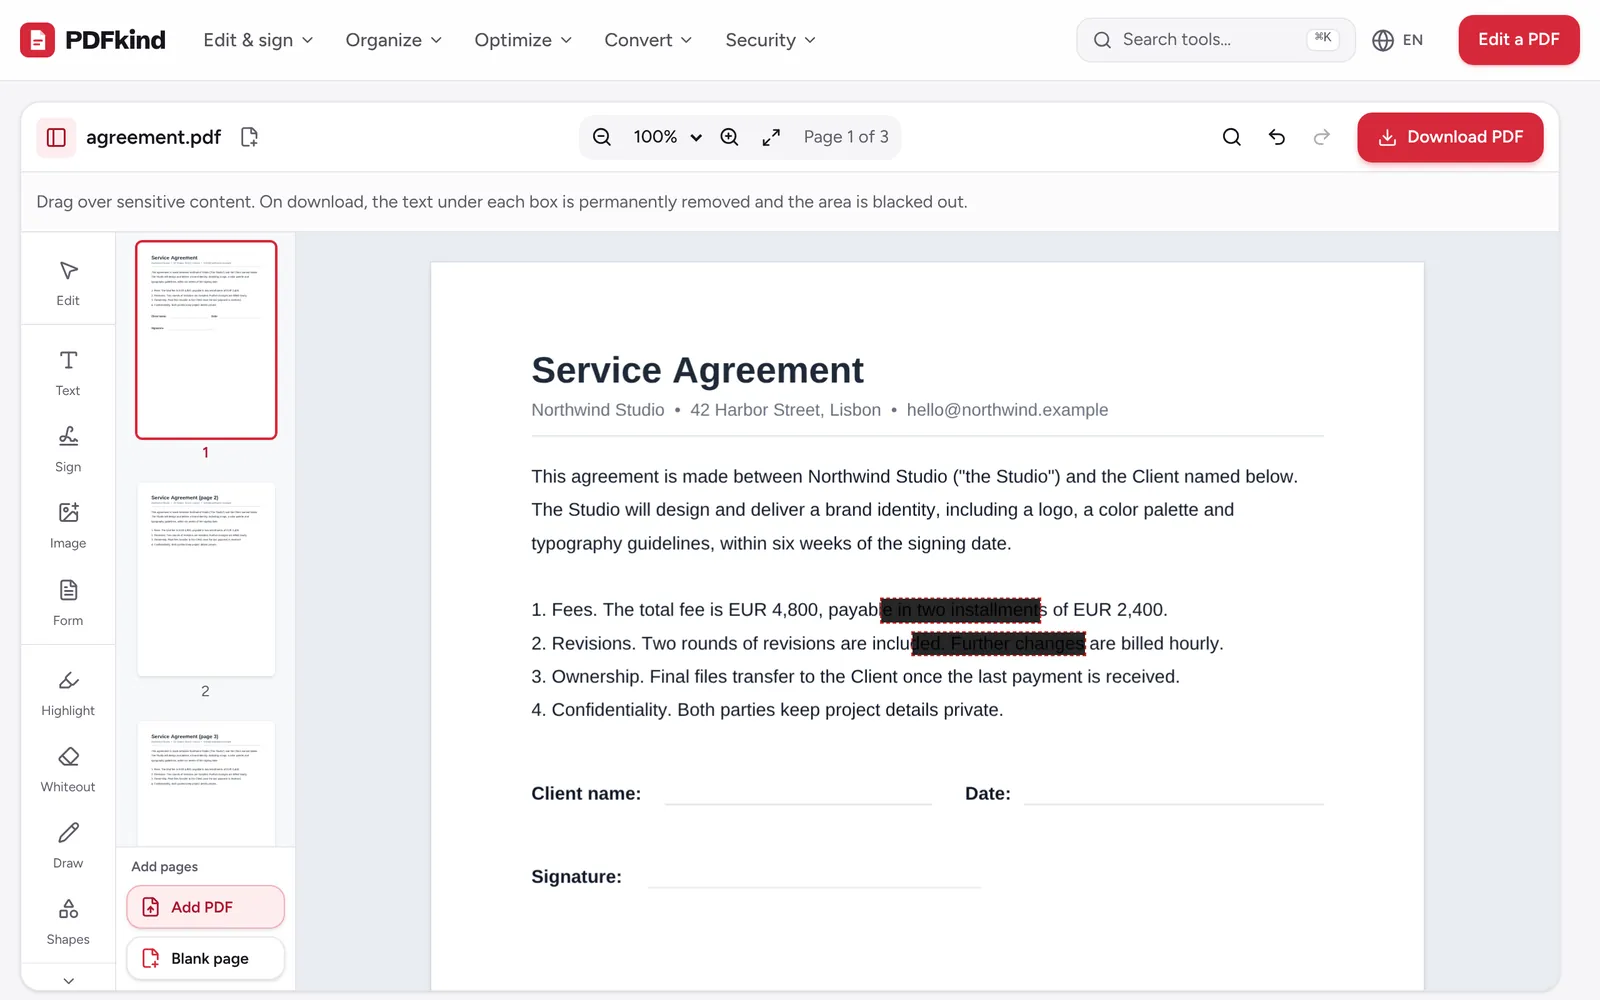Pick the Whiteout tool
The image size is (1600, 1000).
click(68, 769)
